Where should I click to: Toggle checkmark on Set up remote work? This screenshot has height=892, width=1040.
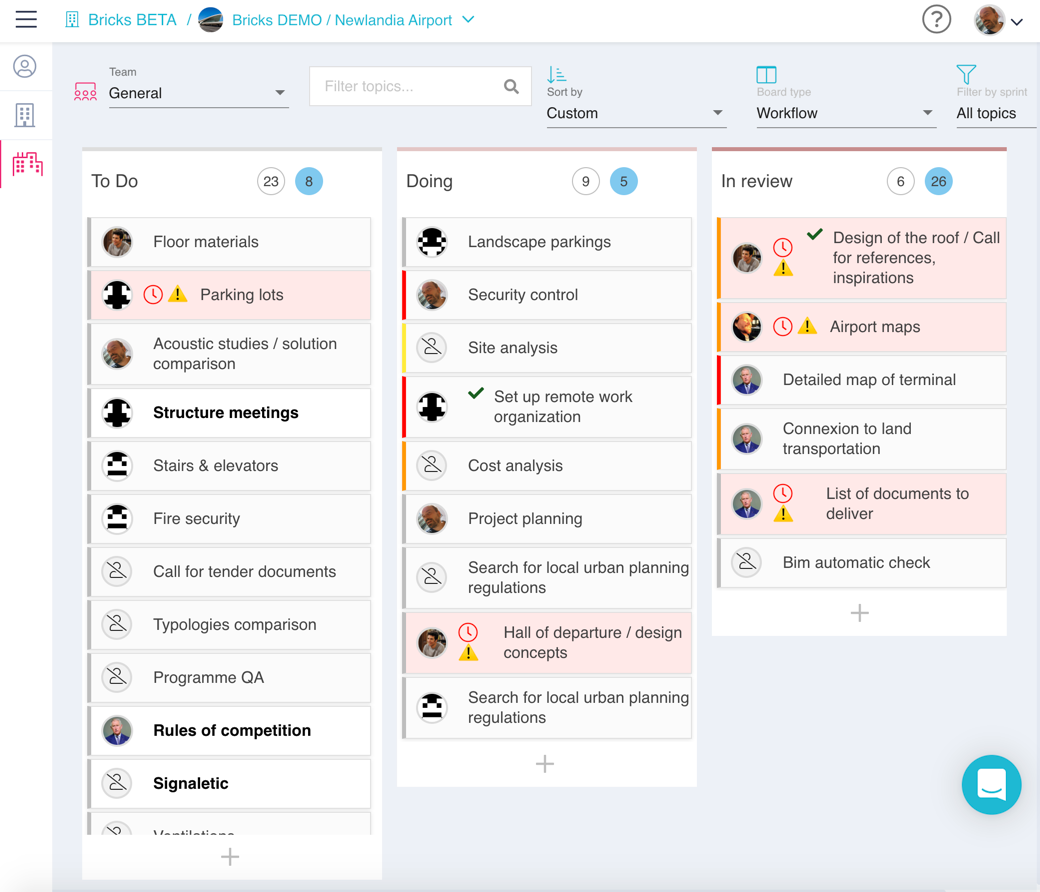476,394
